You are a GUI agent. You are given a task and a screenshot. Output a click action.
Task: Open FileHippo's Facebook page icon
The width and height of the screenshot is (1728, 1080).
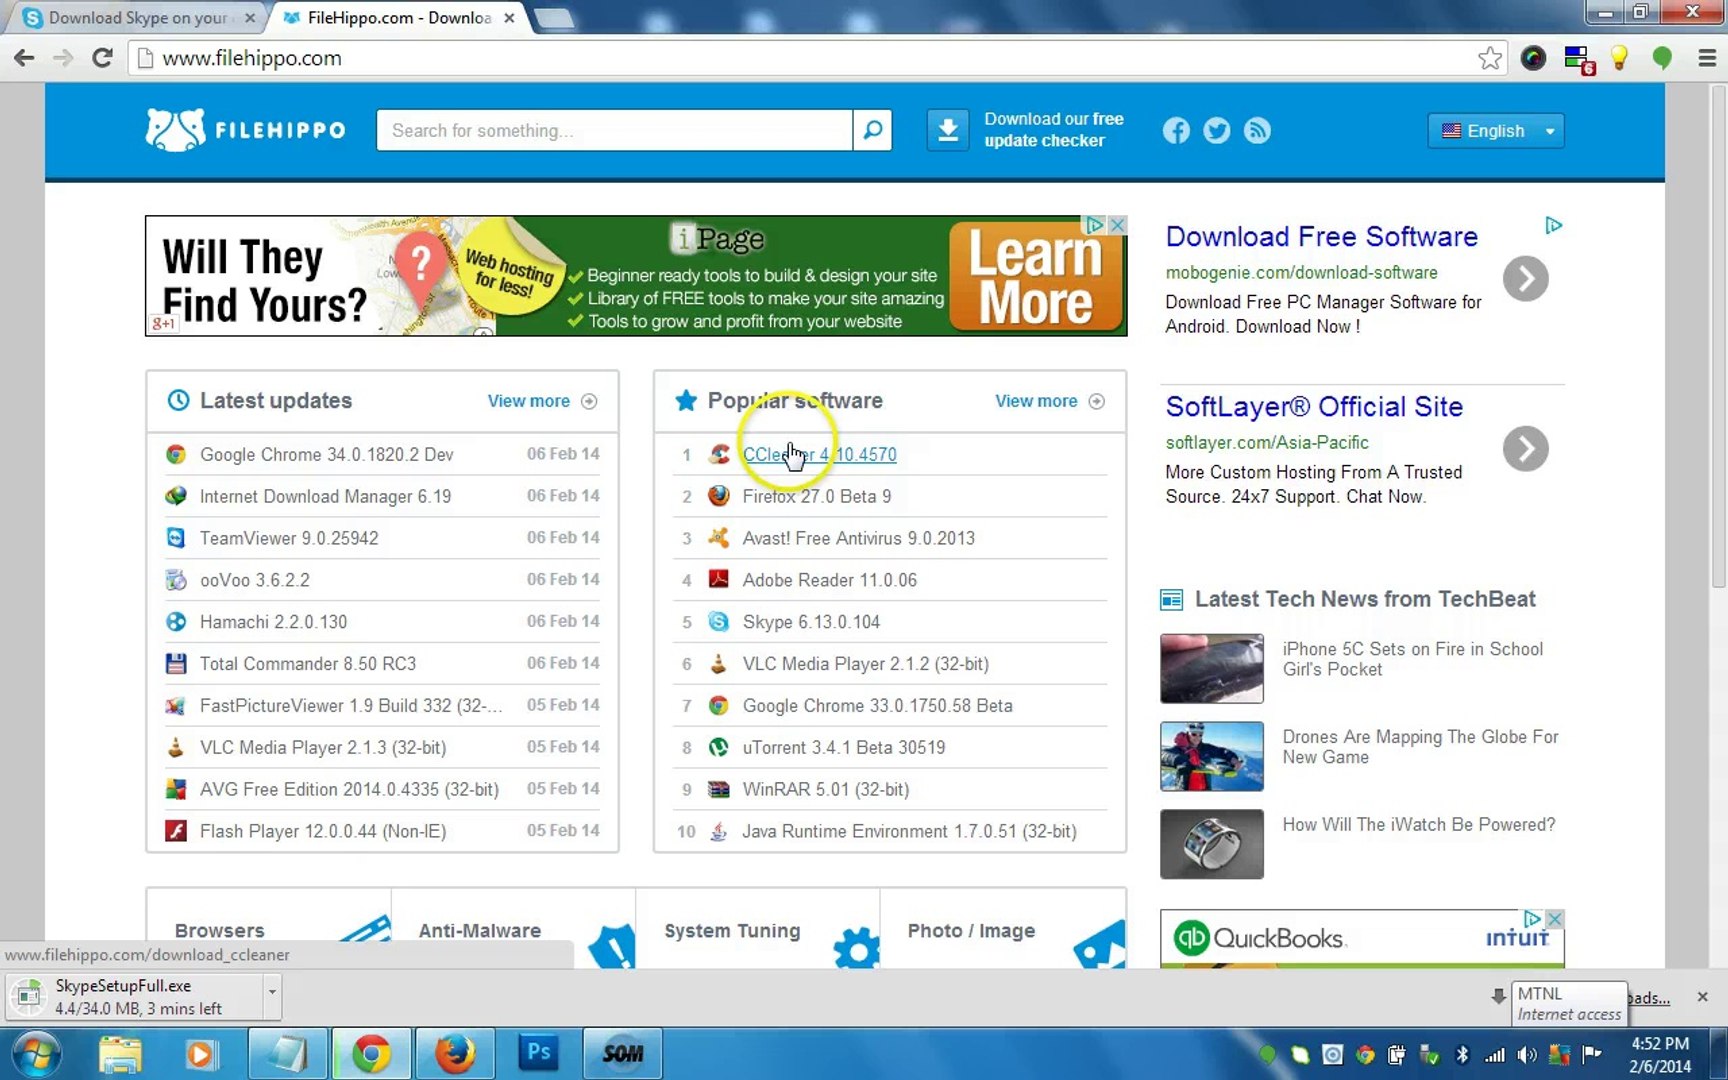point(1176,131)
